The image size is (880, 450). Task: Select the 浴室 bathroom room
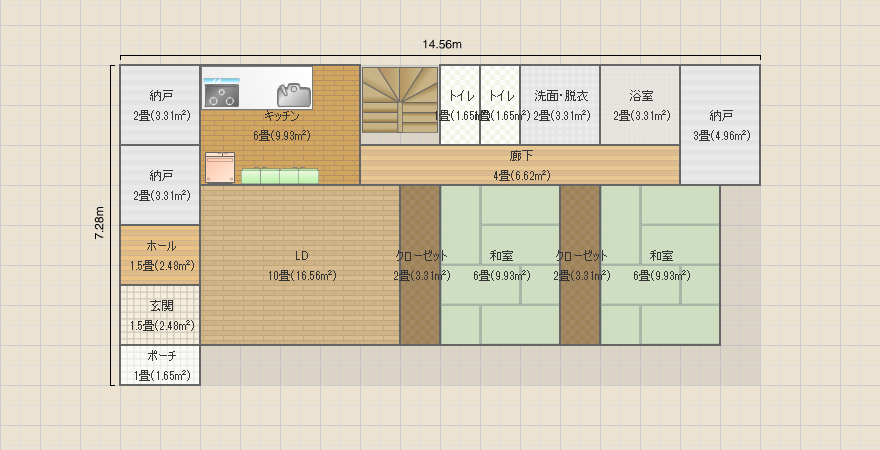(640, 105)
